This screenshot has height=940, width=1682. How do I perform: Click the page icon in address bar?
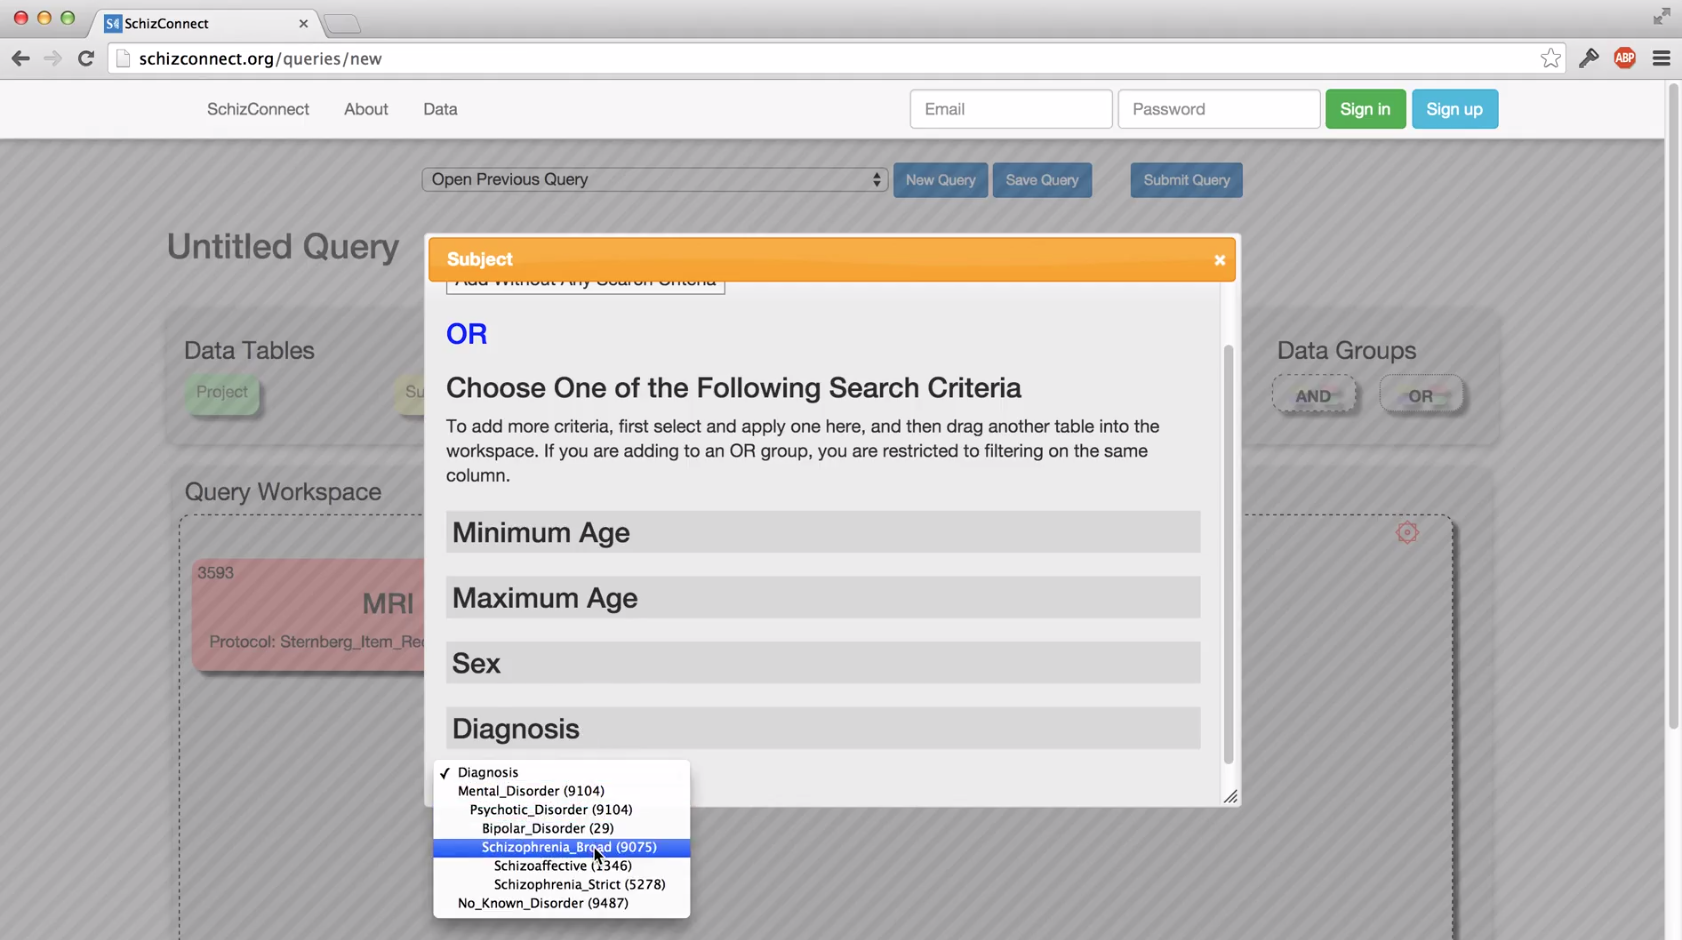123,59
